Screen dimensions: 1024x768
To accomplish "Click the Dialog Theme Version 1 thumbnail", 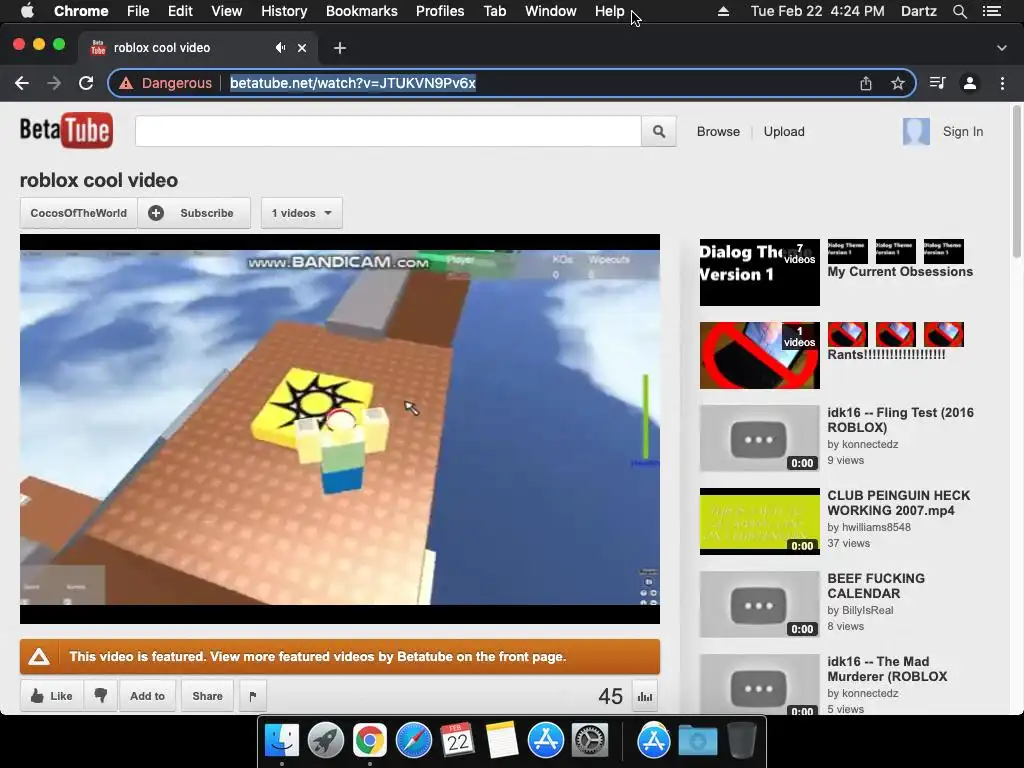I will (x=760, y=272).
